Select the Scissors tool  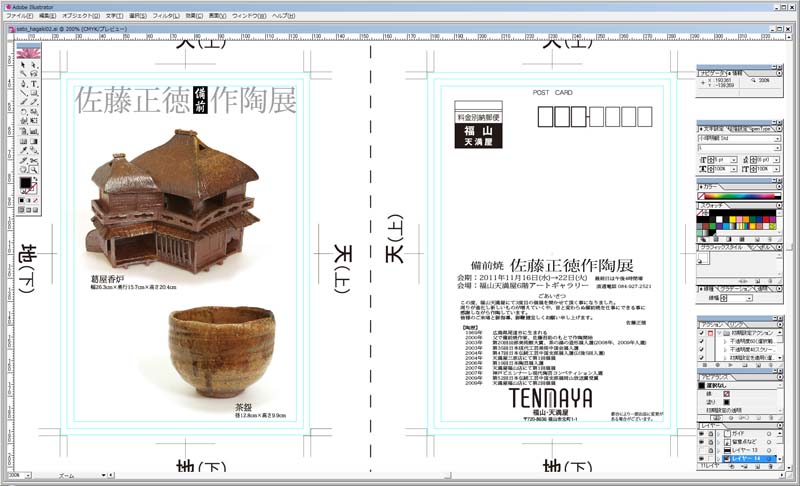pyautogui.click(x=34, y=160)
